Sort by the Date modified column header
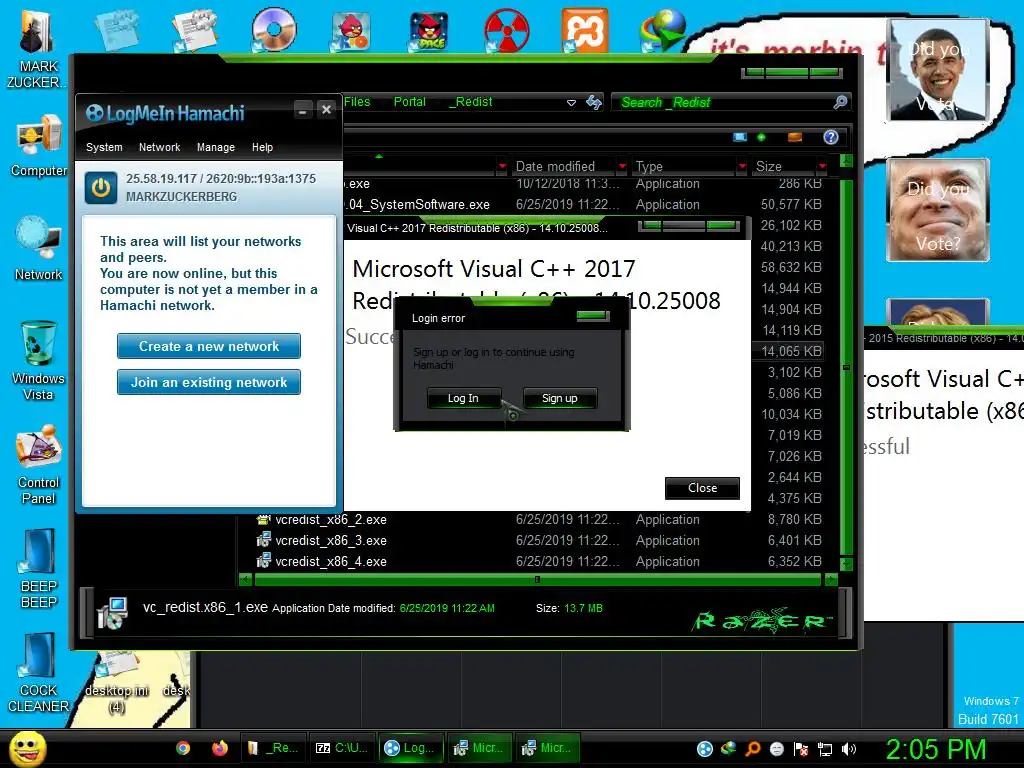1024x768 pixels. [x=555, y=167]
